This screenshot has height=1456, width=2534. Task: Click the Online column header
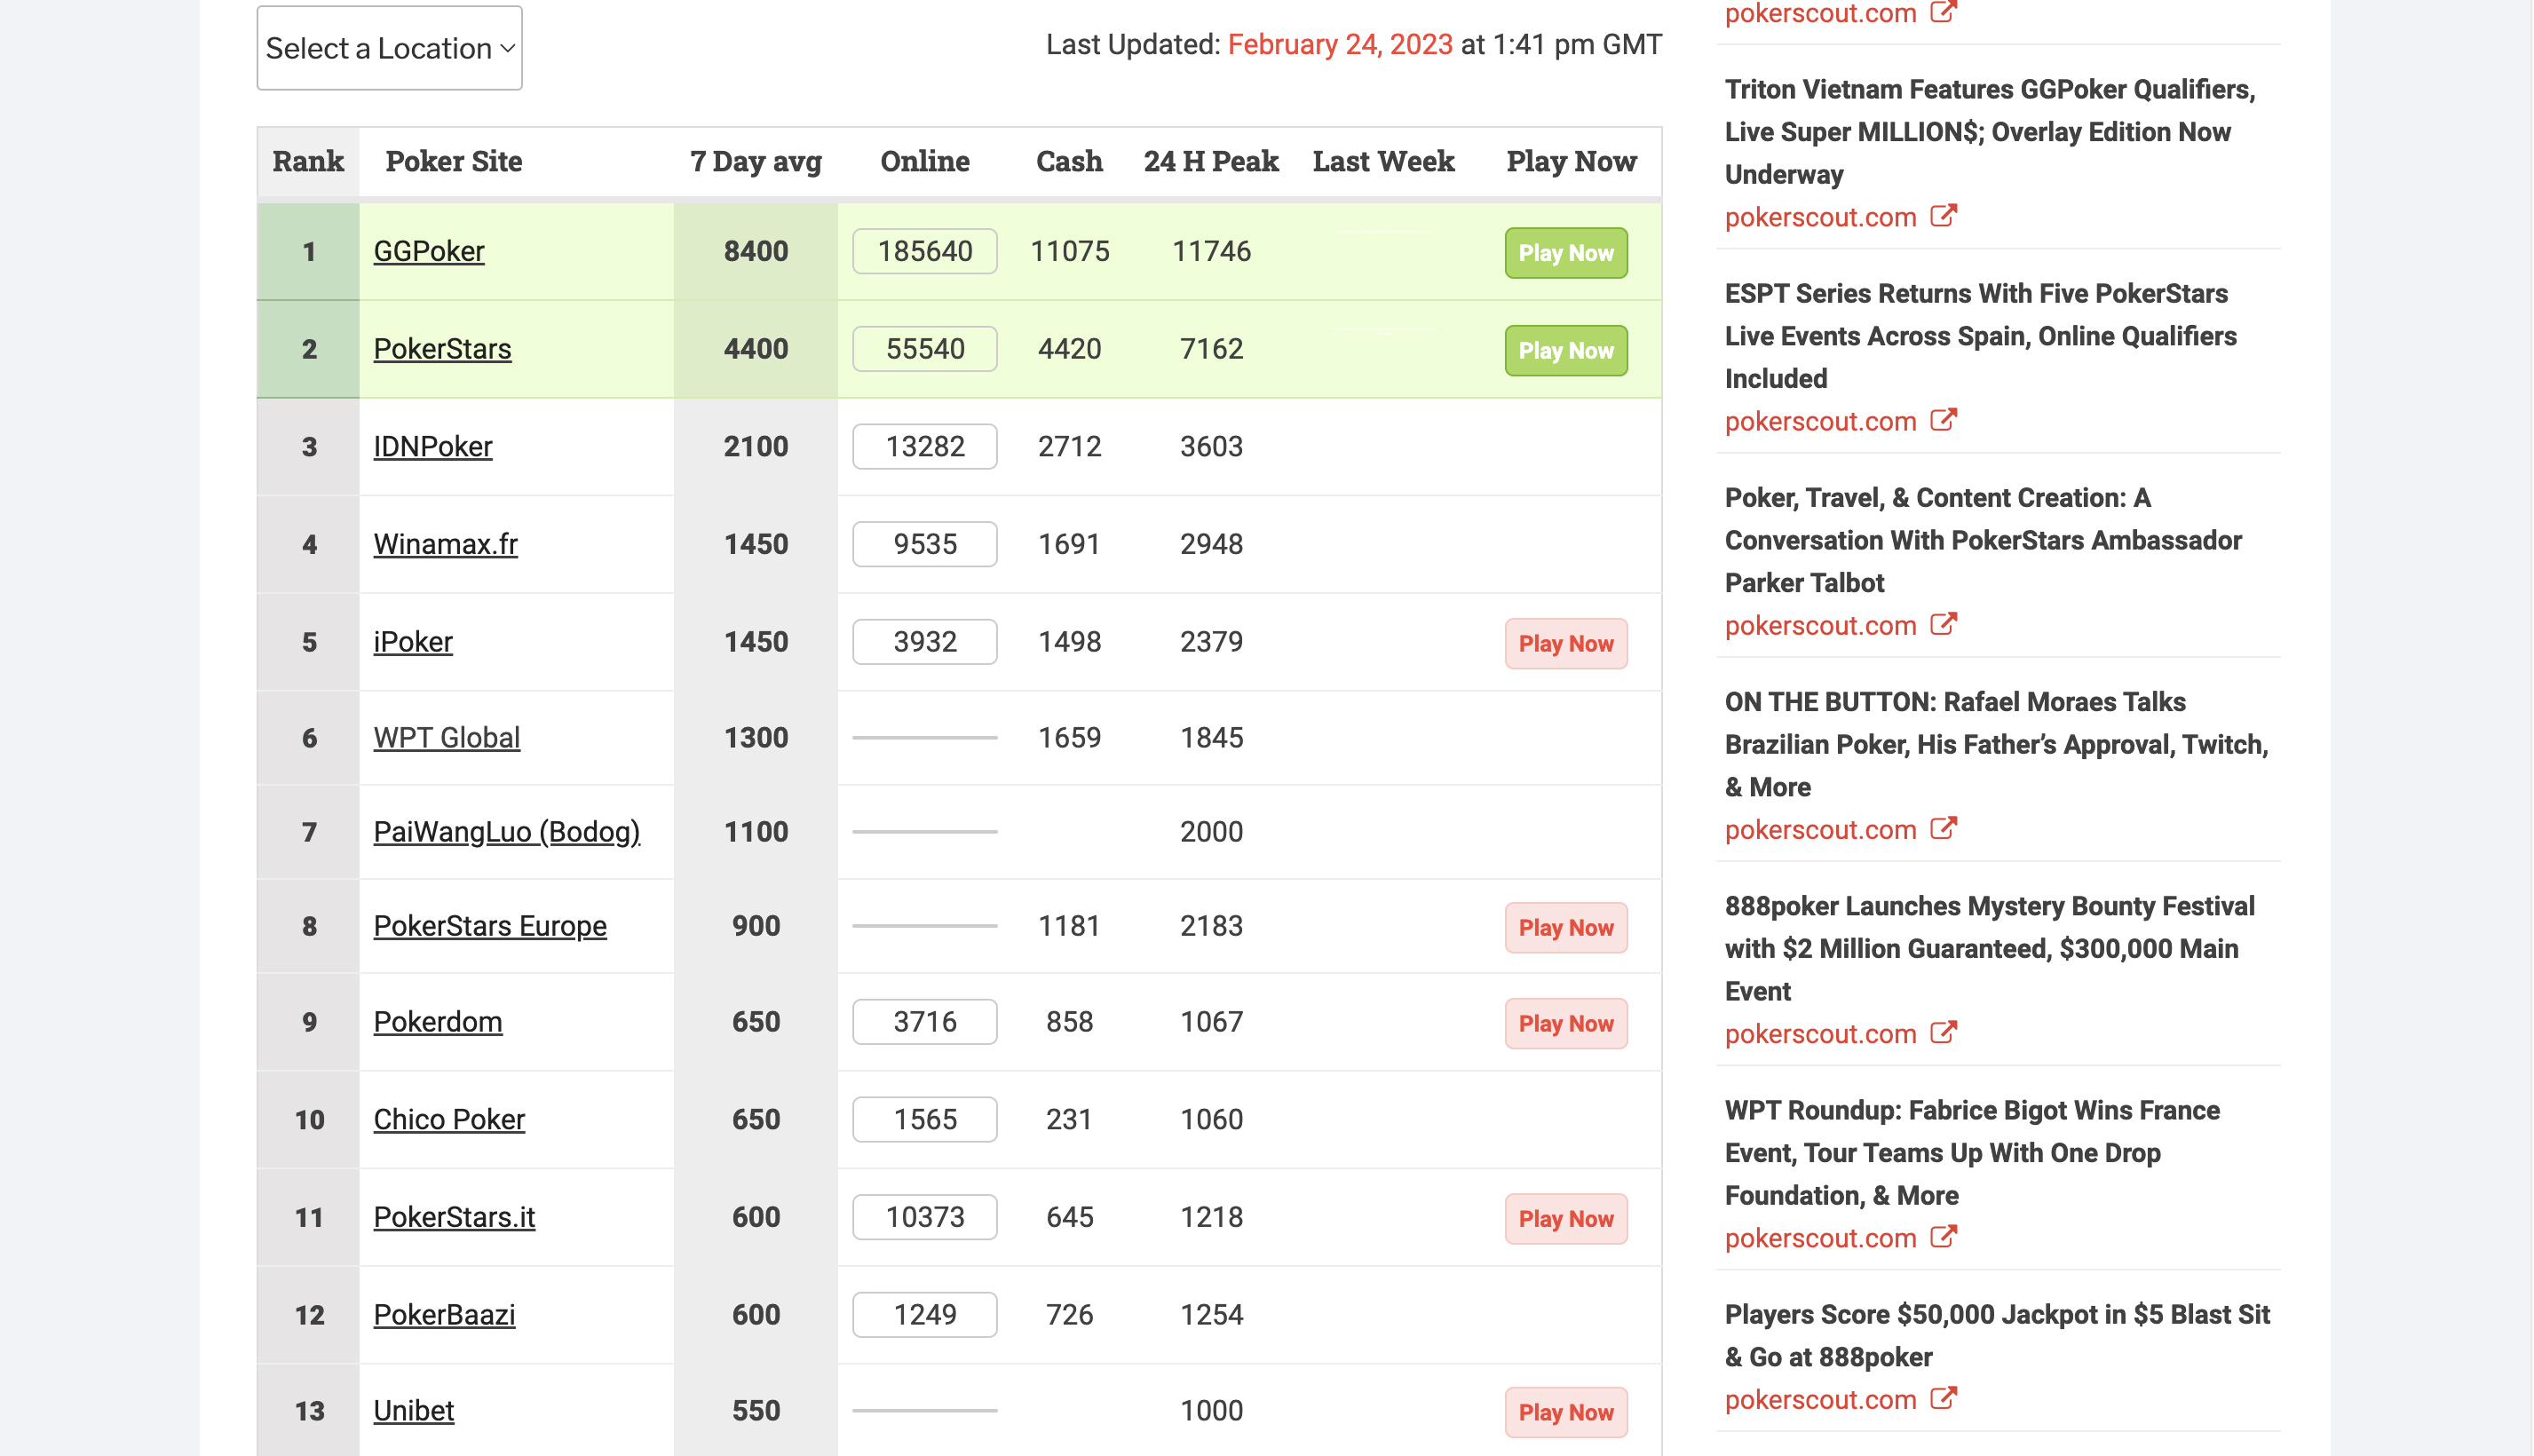(x=924, y=161)
